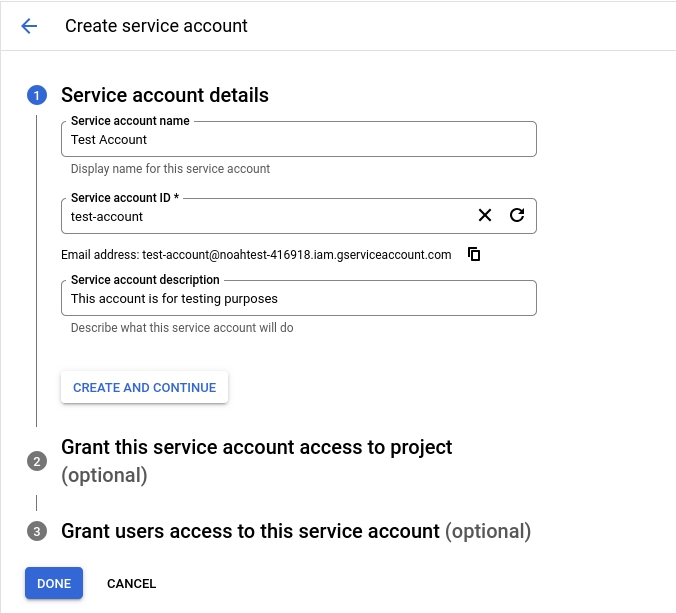Screen dimensions: 676x613
Task: Click the step 3 number circle
Action: click(37, 531)
